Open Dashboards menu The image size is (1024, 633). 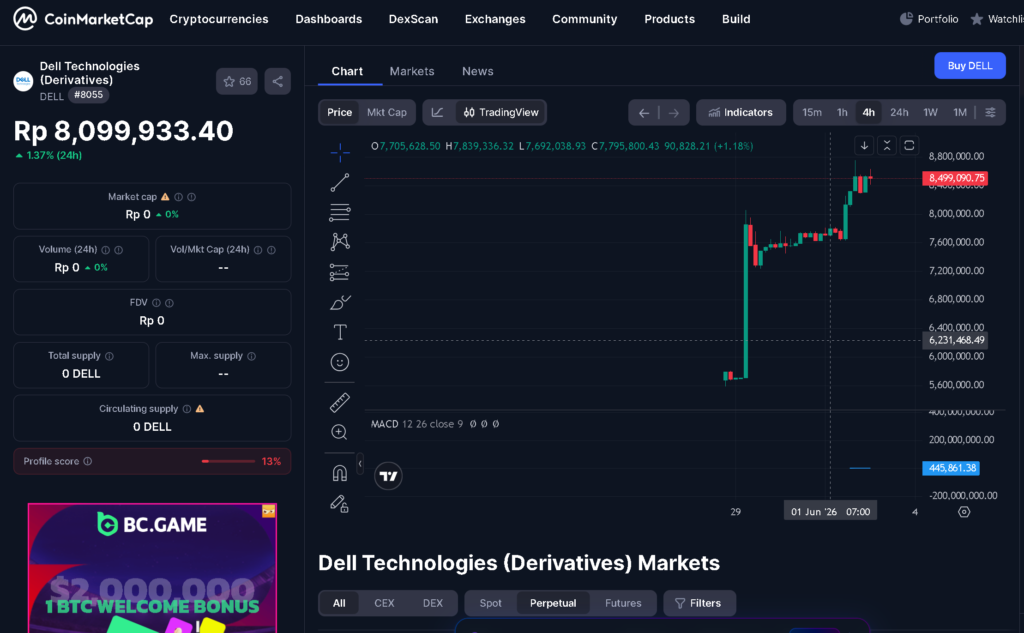click(328, 19)
